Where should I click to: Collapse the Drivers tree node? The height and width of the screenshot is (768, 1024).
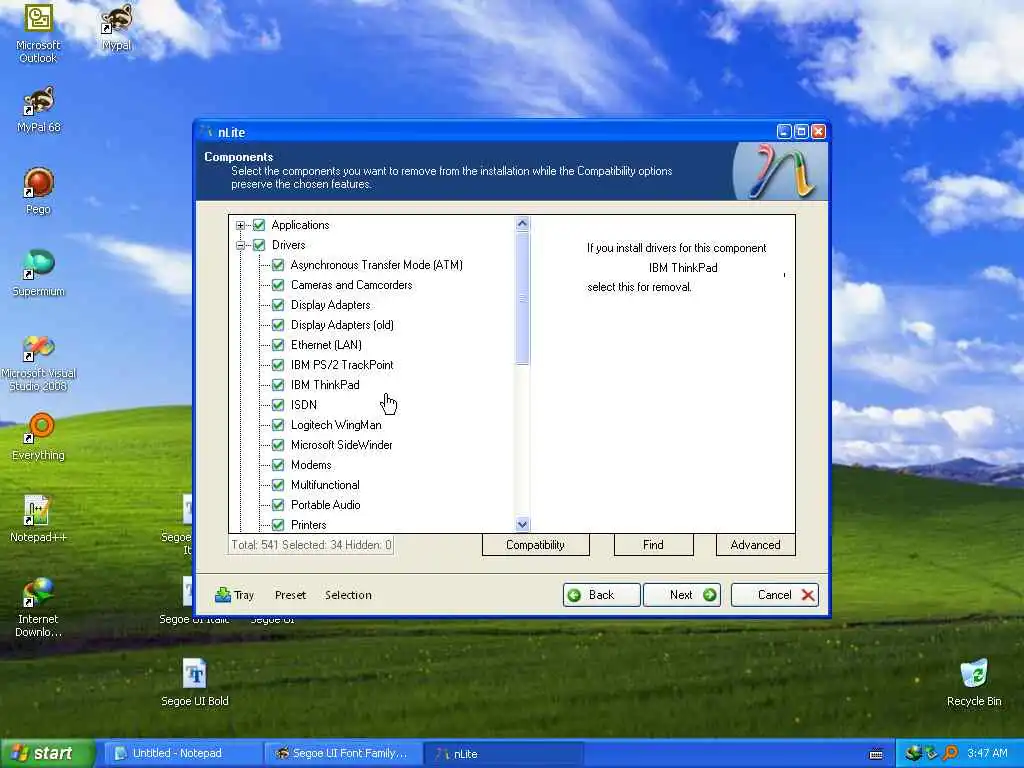click(x=240, y=246)
